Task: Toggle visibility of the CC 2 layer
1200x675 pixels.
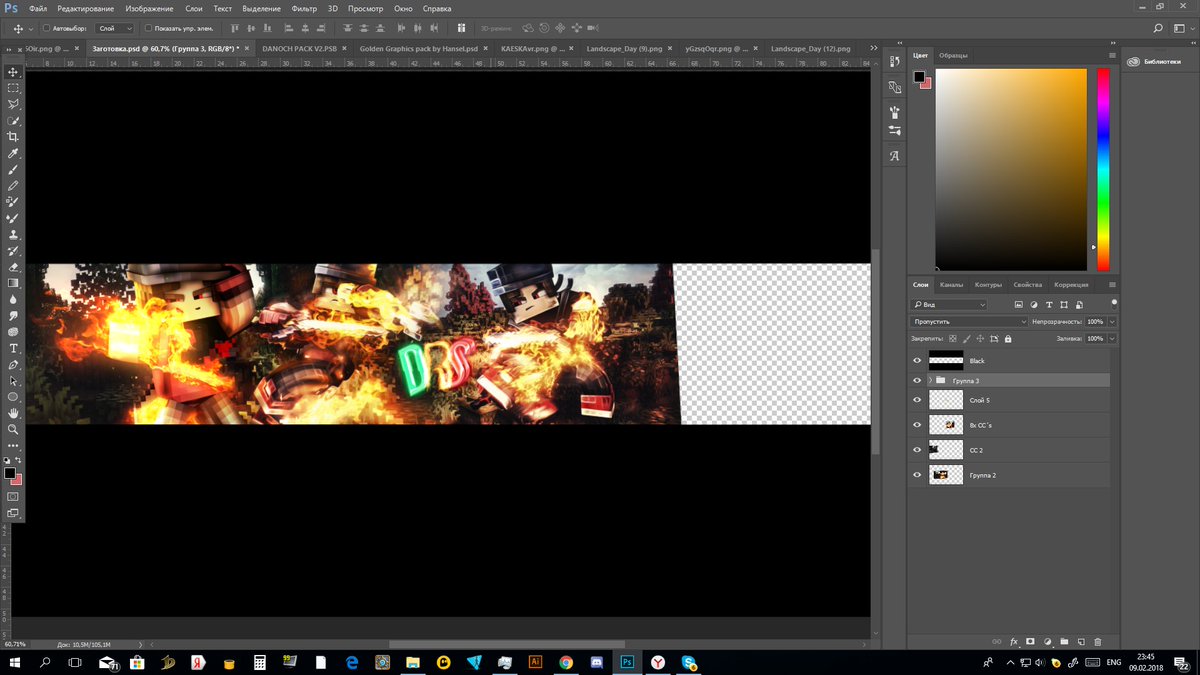Action: (917, 449)
